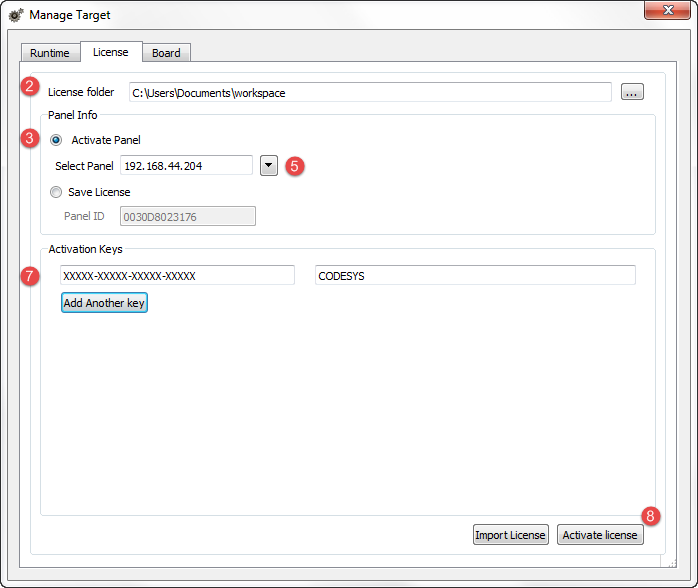Expand the Select Panel dropdown arrow
Screen dimensions: 698x588
[268, 166]
